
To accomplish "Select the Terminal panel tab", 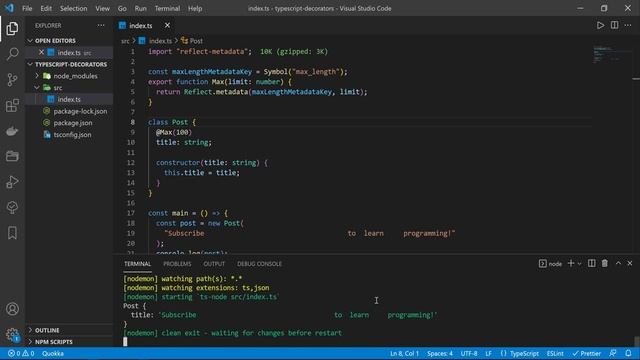I will pos(138,264).
